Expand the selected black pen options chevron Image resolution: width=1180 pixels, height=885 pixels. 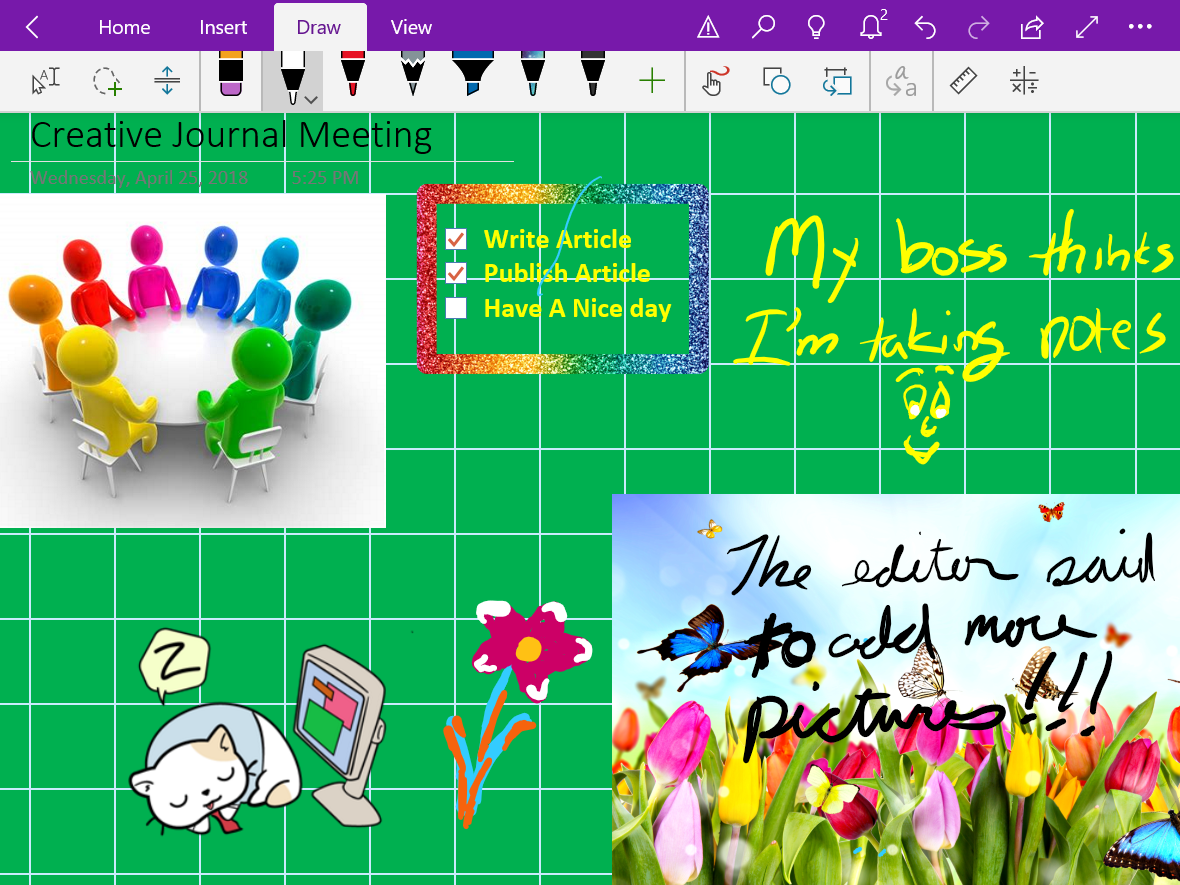coord(311,99)
